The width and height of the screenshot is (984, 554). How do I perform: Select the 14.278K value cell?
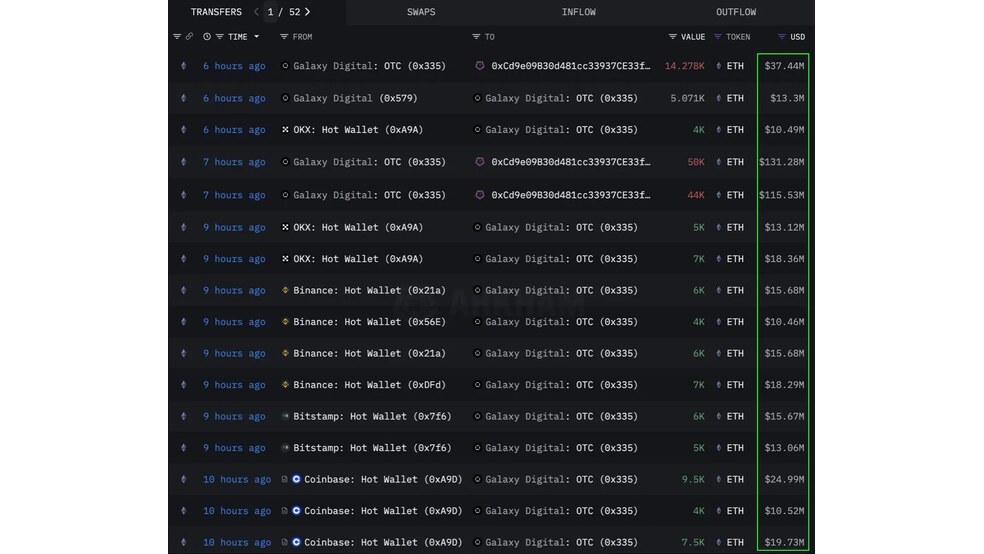[684, 66]
